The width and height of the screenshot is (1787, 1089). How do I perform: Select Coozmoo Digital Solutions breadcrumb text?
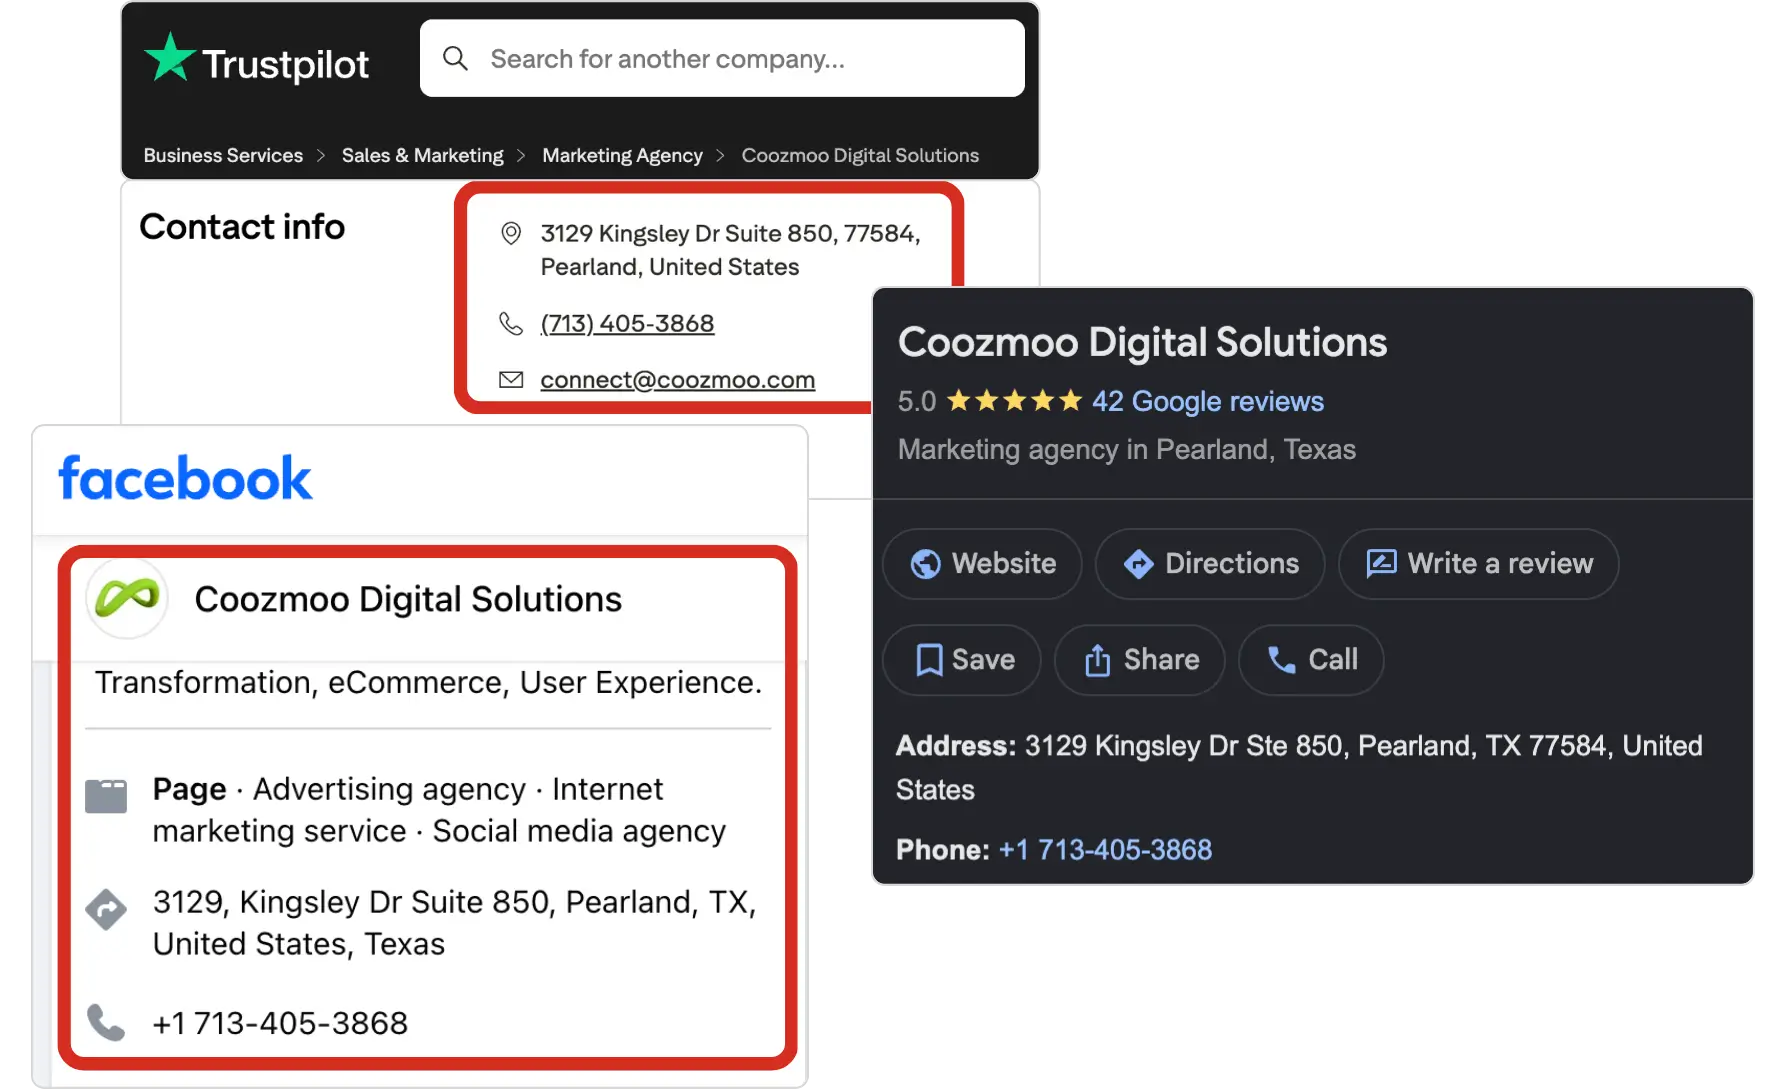click(860, 155)
